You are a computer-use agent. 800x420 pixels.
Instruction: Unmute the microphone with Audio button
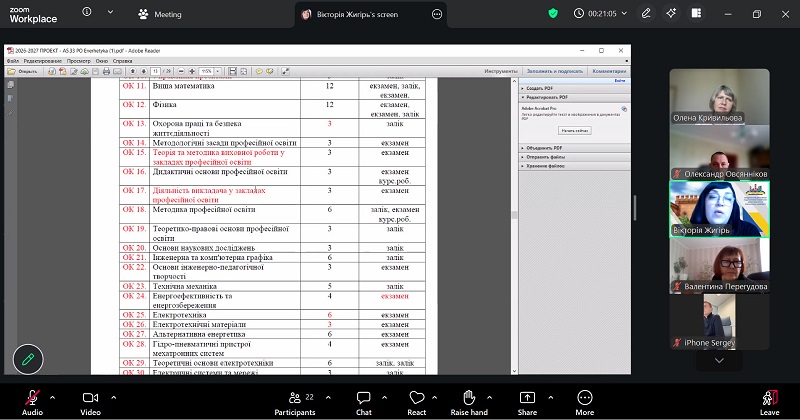(32, 399)
